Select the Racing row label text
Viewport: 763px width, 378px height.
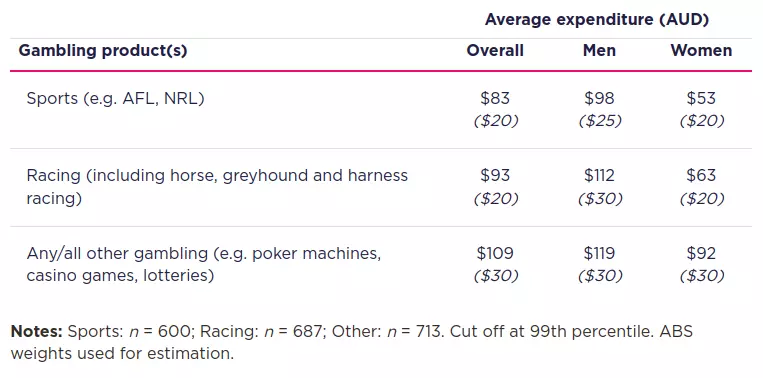click(217, 187)
